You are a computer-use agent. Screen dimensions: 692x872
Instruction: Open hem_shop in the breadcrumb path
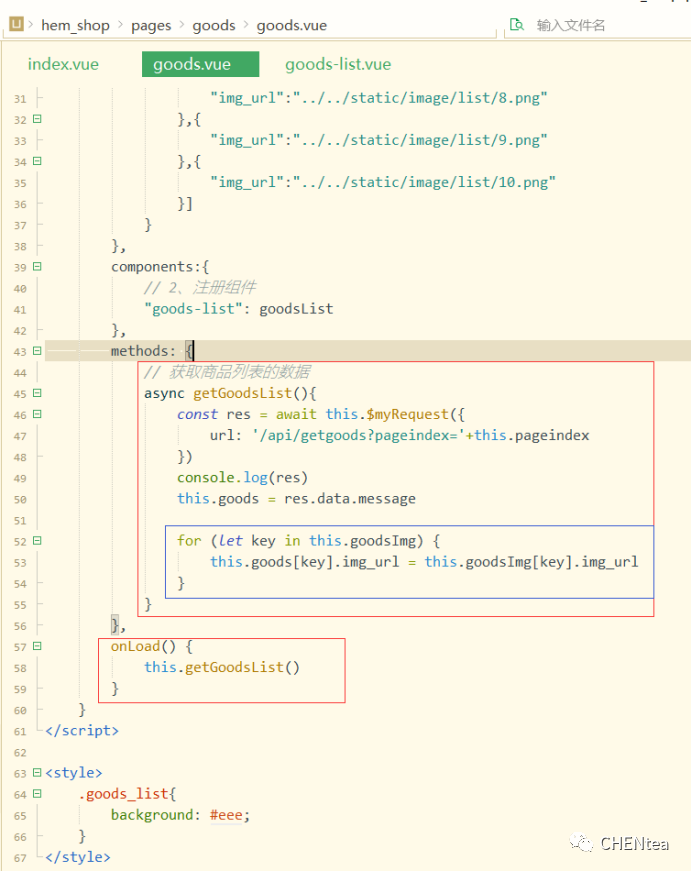pyautogui.click(x=75, y=26)
